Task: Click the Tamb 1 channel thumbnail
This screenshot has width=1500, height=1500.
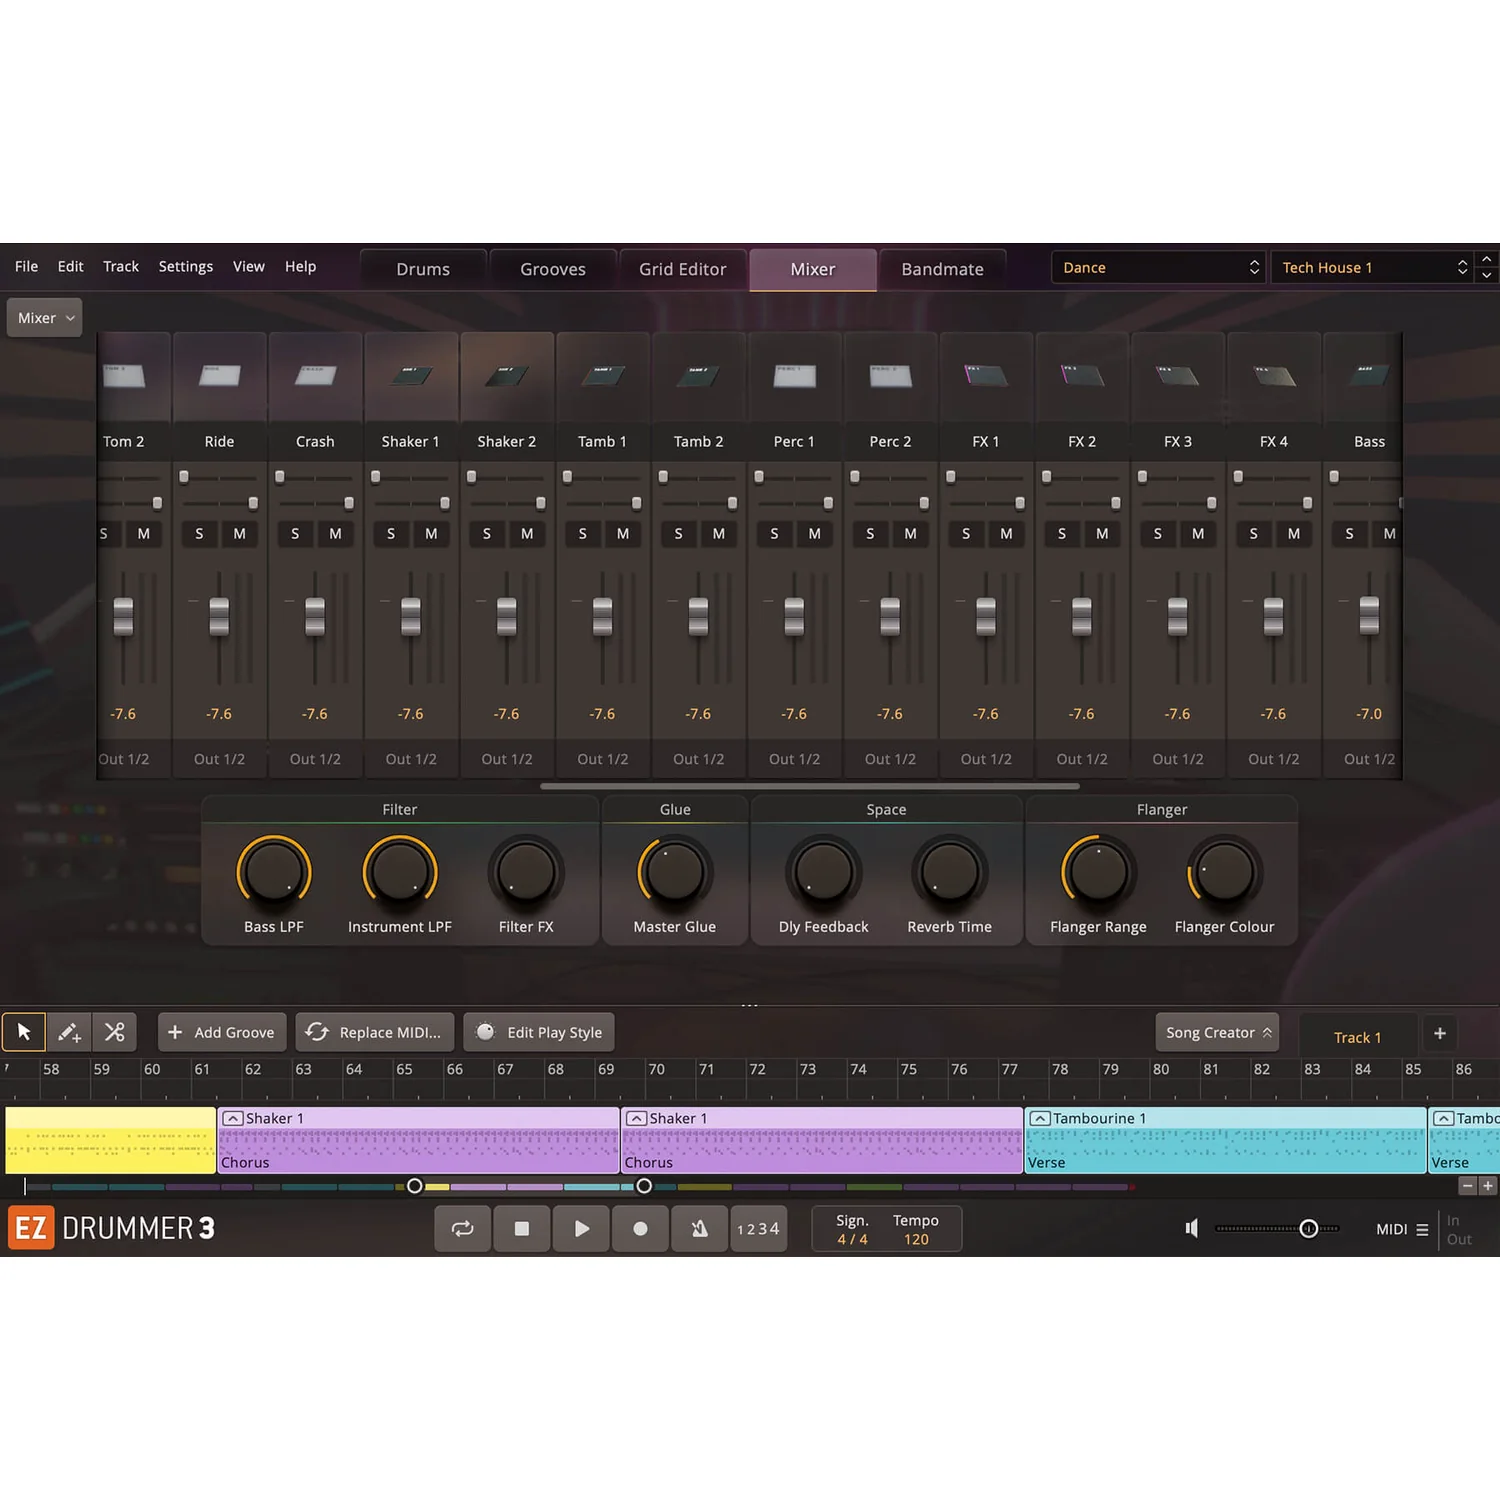Action: (x=603, y=376)
